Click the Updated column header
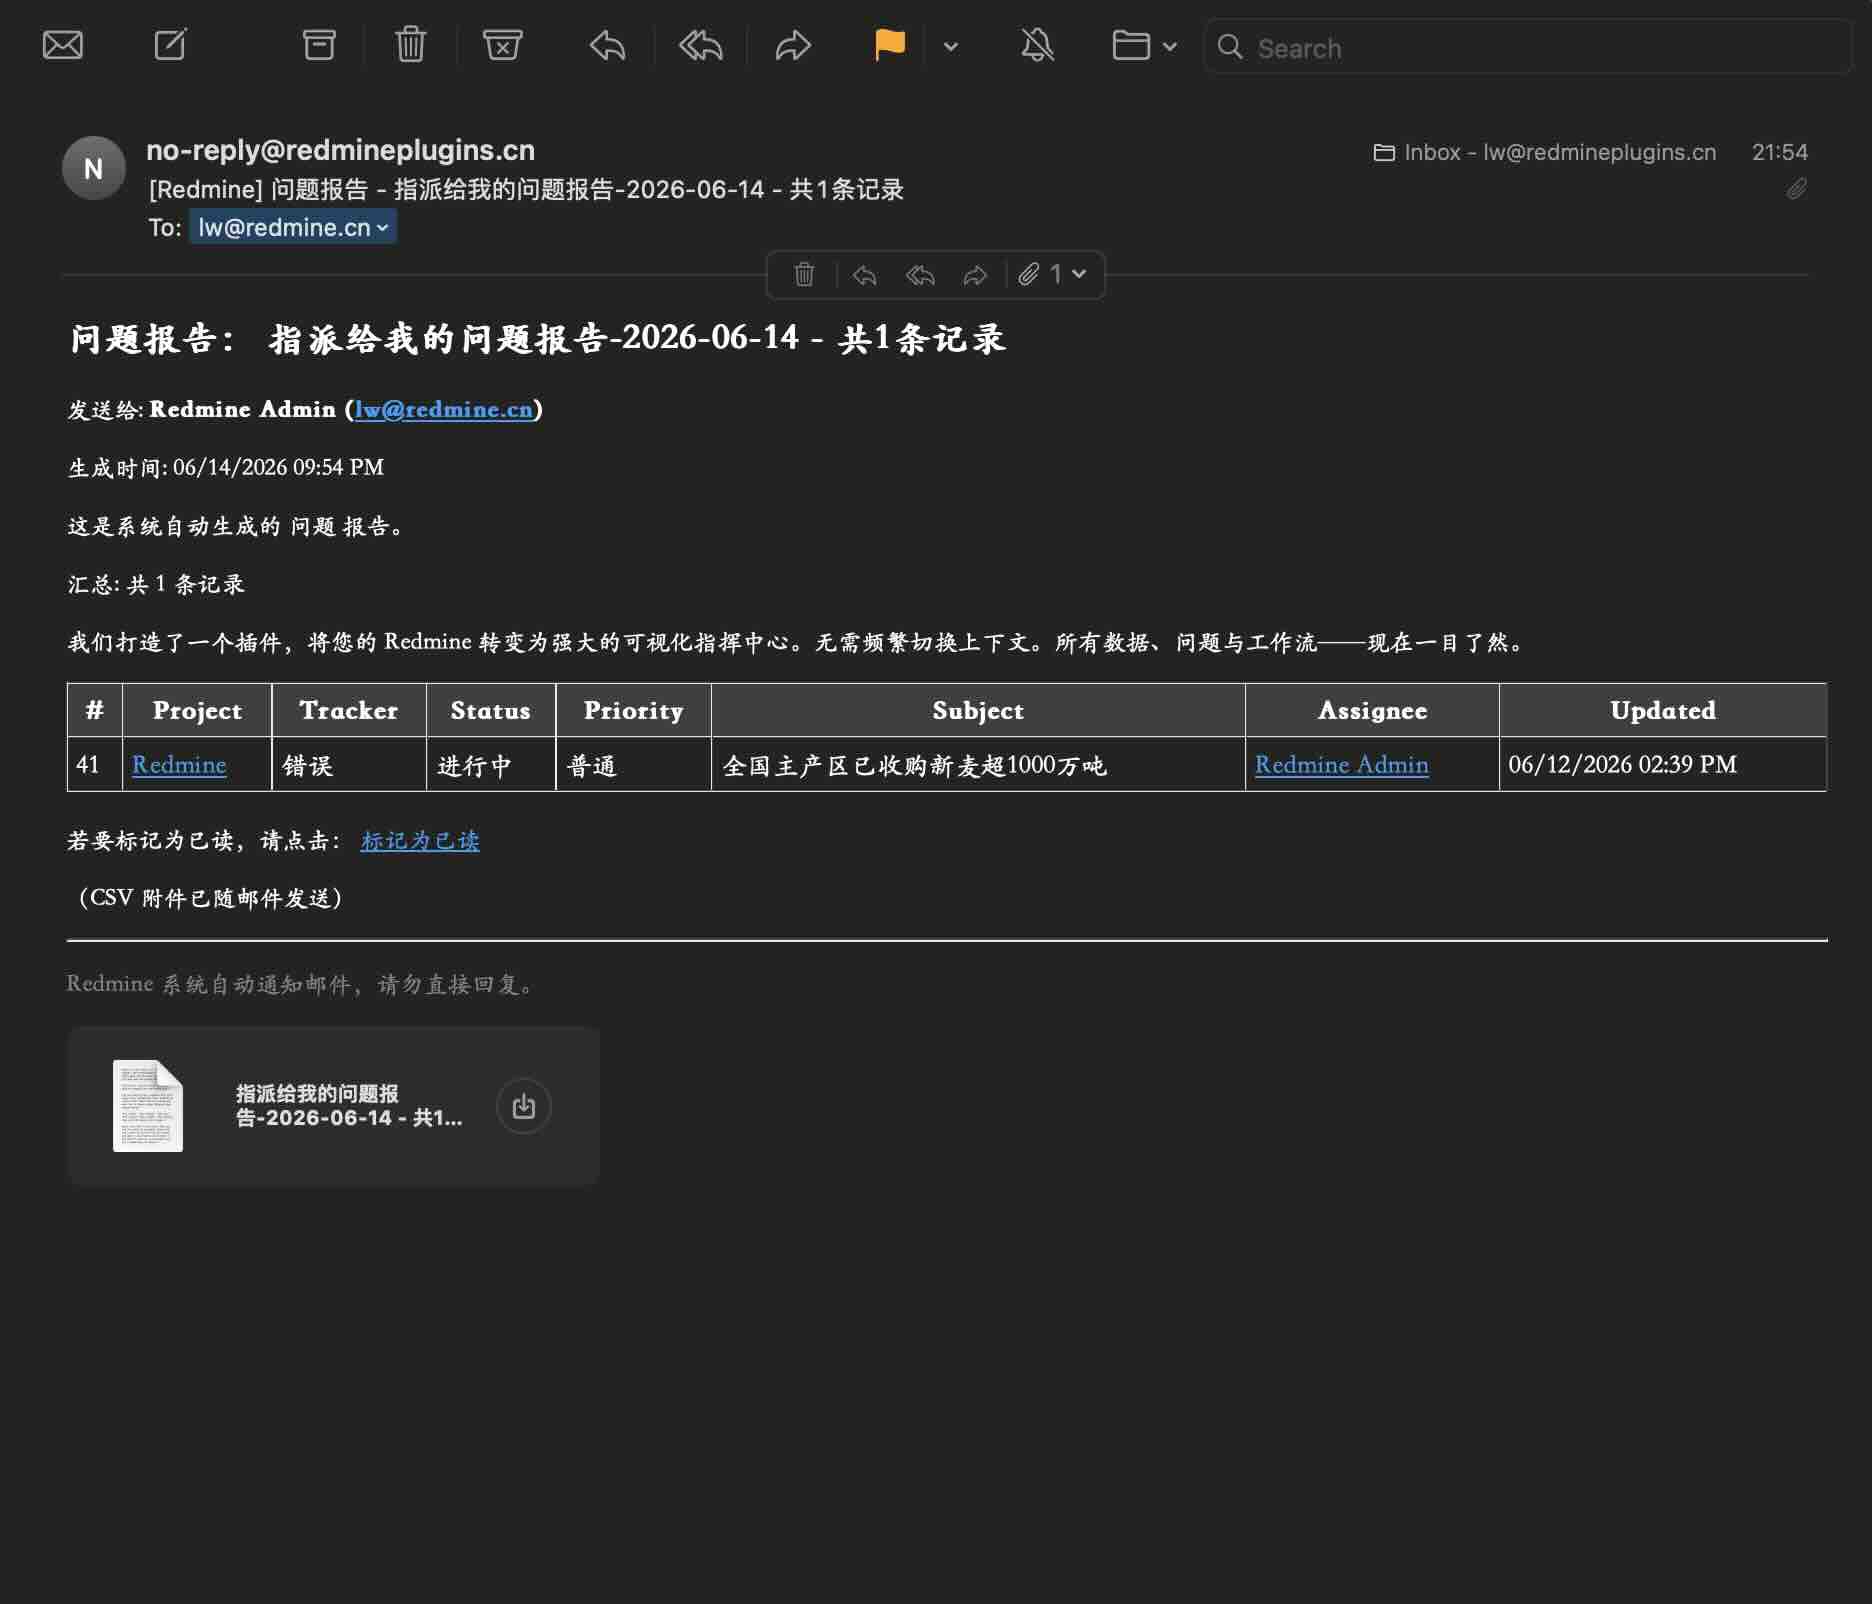 coord(1663,710)
